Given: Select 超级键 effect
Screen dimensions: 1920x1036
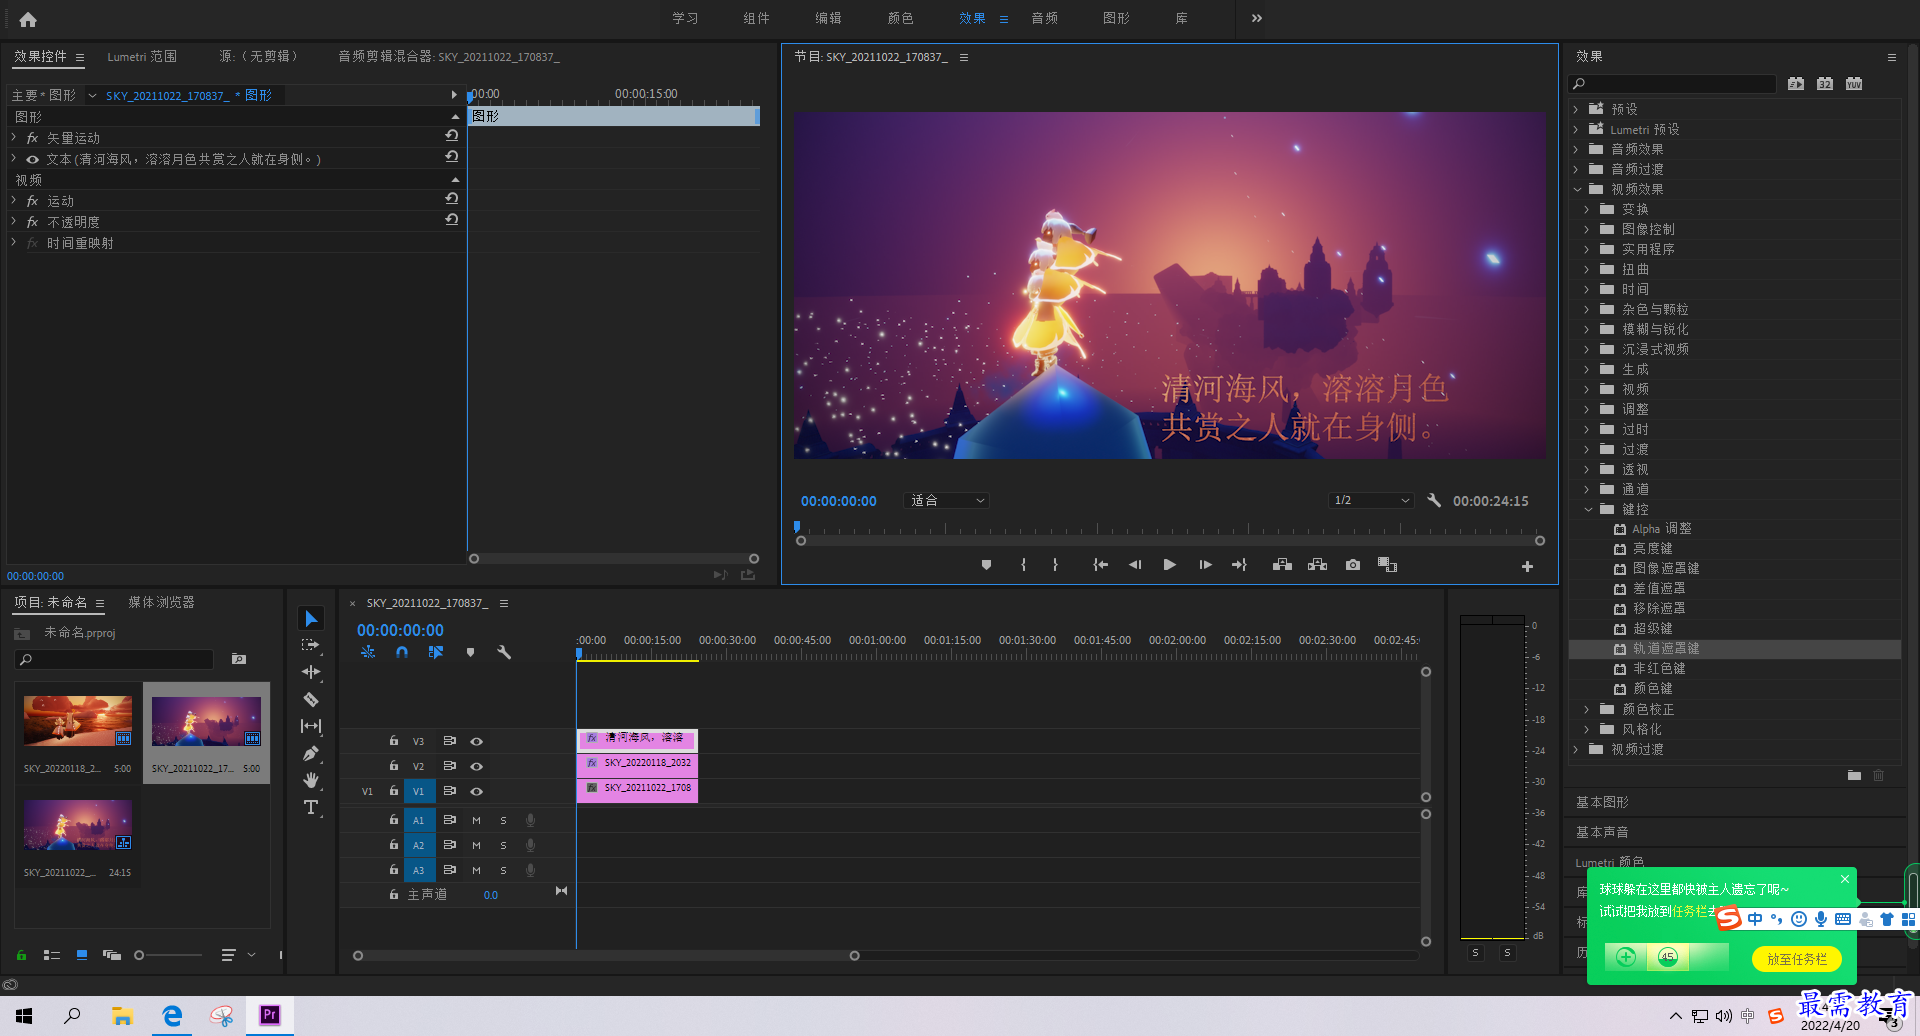Looking at the screenshot, I should tap(1652, 629).
